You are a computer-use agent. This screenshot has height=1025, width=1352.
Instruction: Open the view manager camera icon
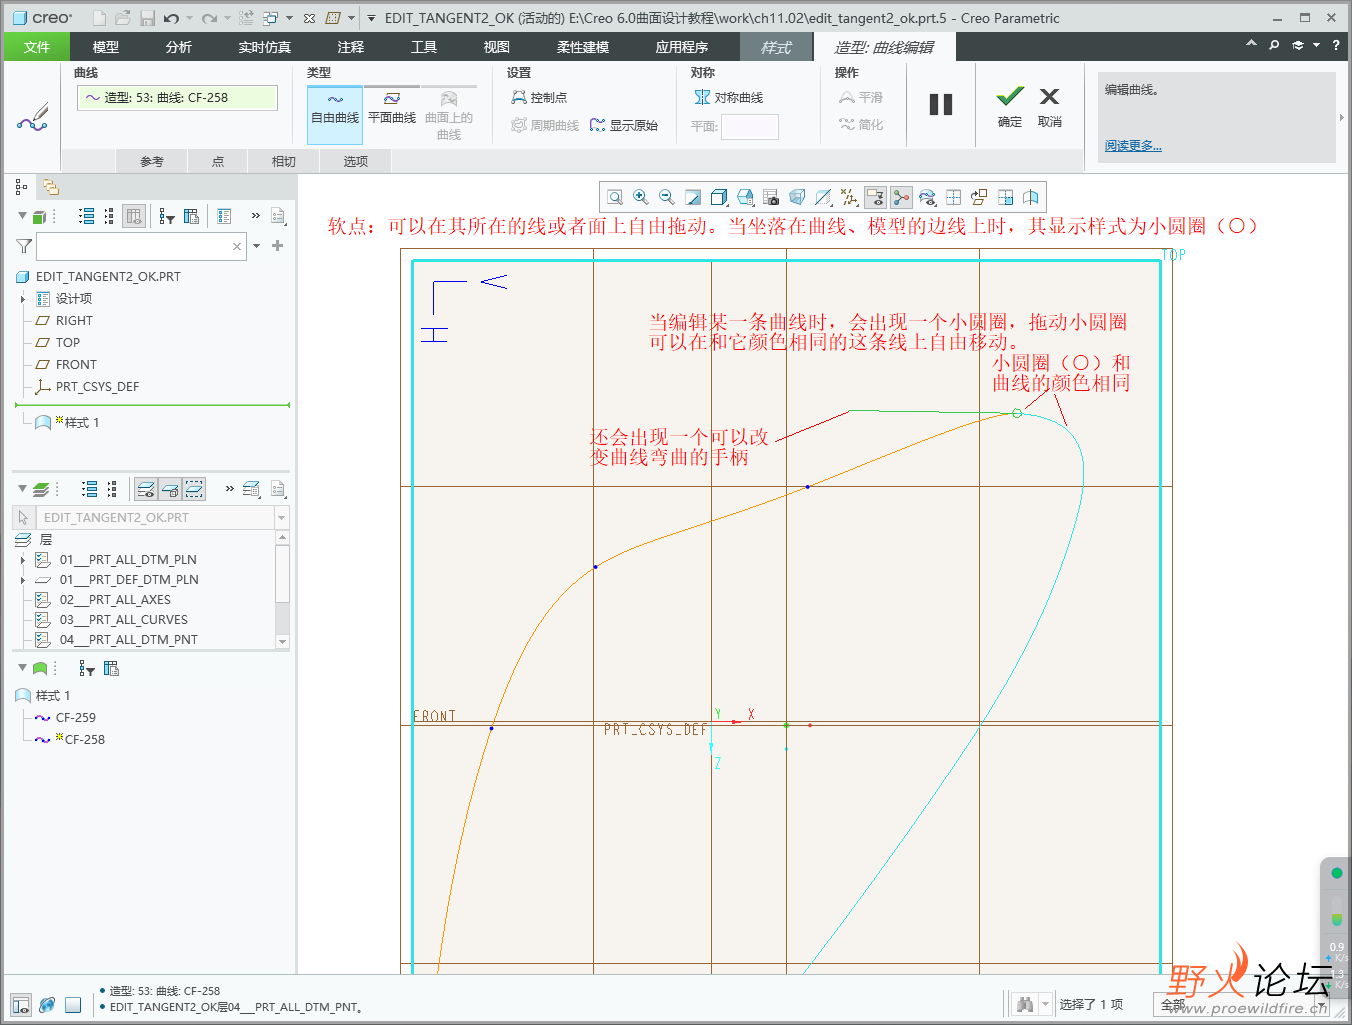(x=771, y=198)
